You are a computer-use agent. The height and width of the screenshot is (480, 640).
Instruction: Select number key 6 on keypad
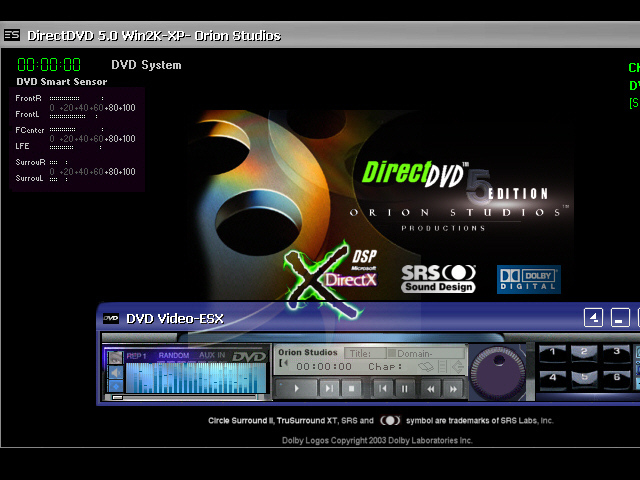(617, 378)
